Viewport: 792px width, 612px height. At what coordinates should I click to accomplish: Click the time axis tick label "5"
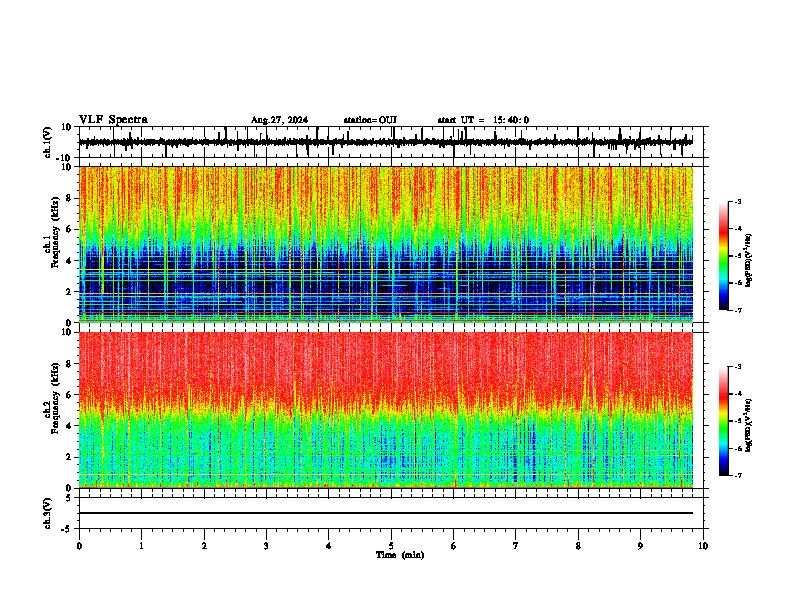click(x=391, y=546)
